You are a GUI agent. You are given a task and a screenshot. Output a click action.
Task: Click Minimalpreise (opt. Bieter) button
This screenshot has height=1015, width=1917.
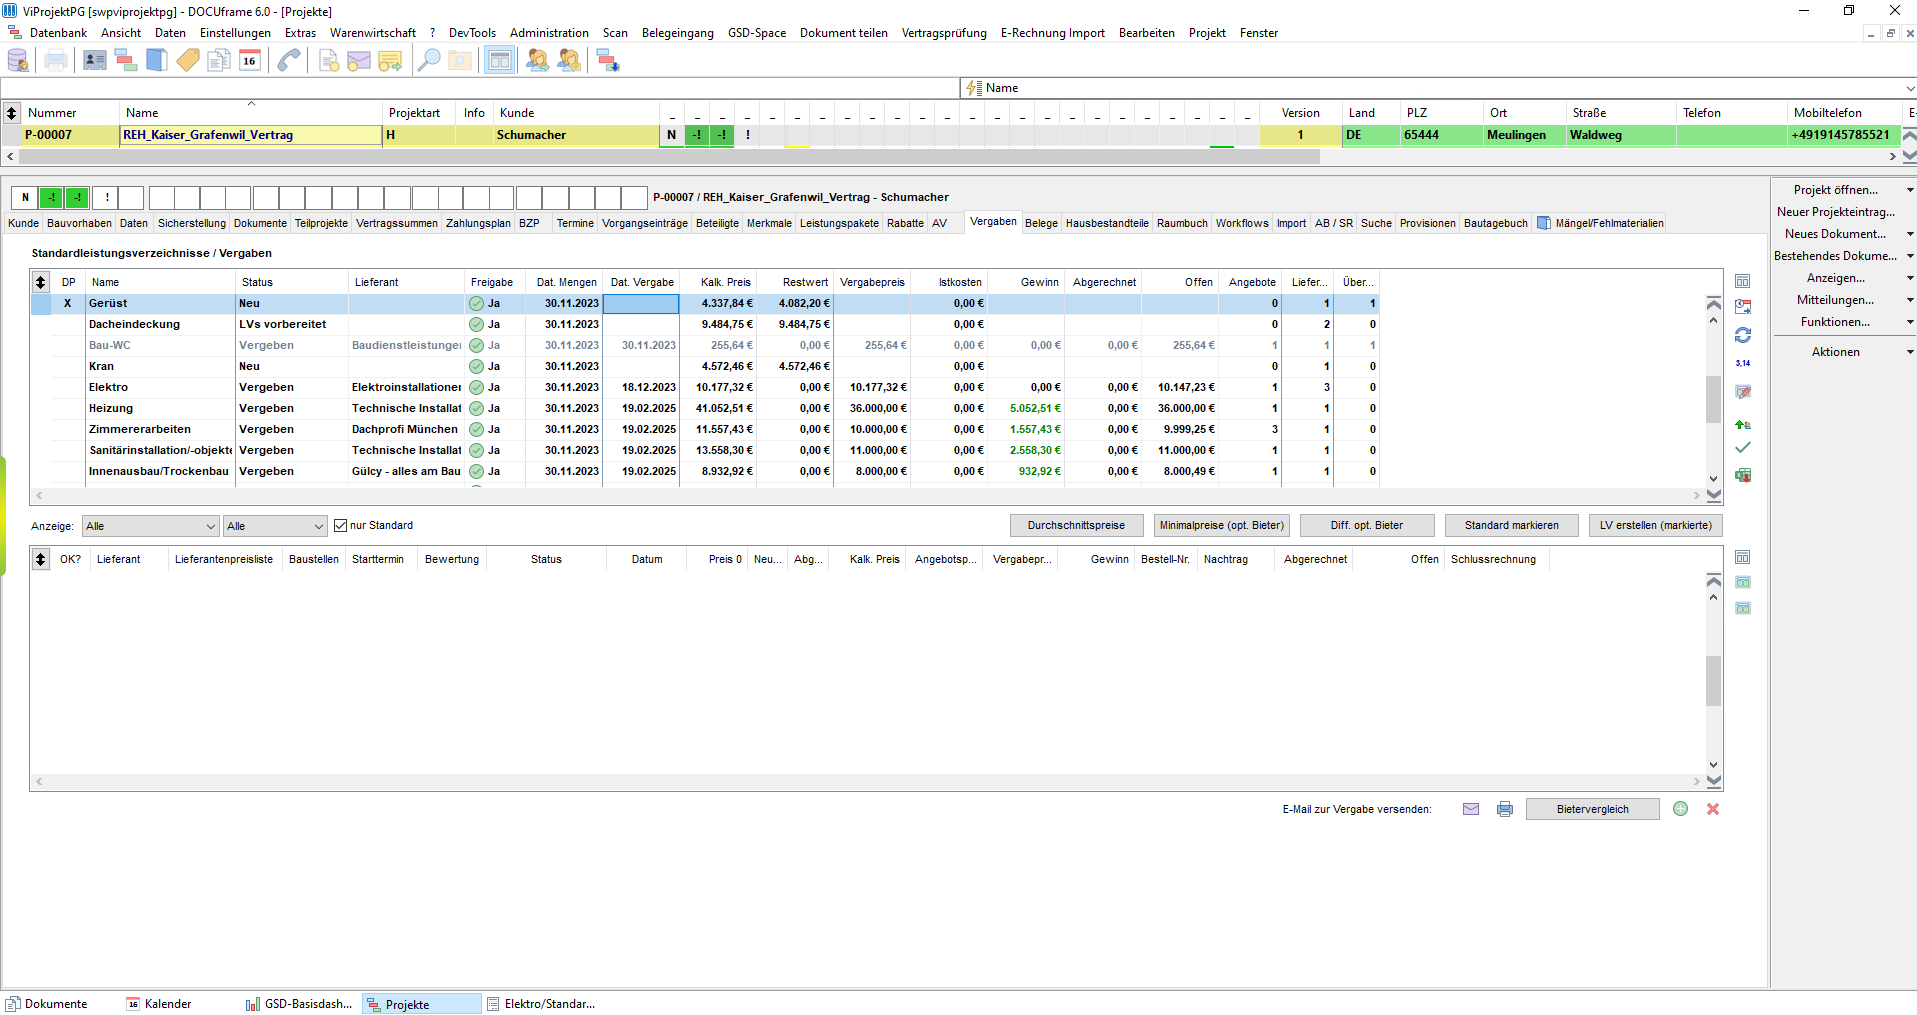[x=1221, y=525]
